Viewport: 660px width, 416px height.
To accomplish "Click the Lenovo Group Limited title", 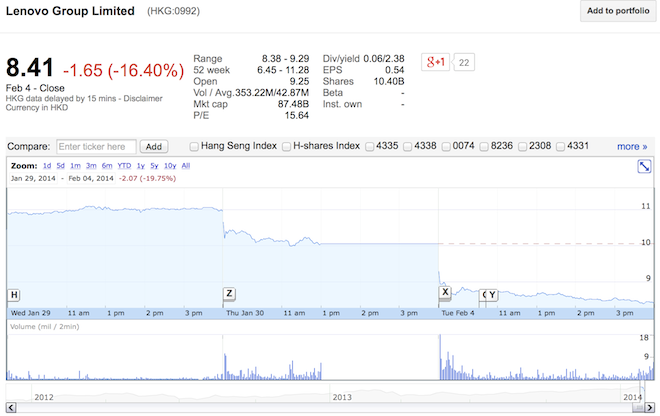I will [x=70, y=11].
